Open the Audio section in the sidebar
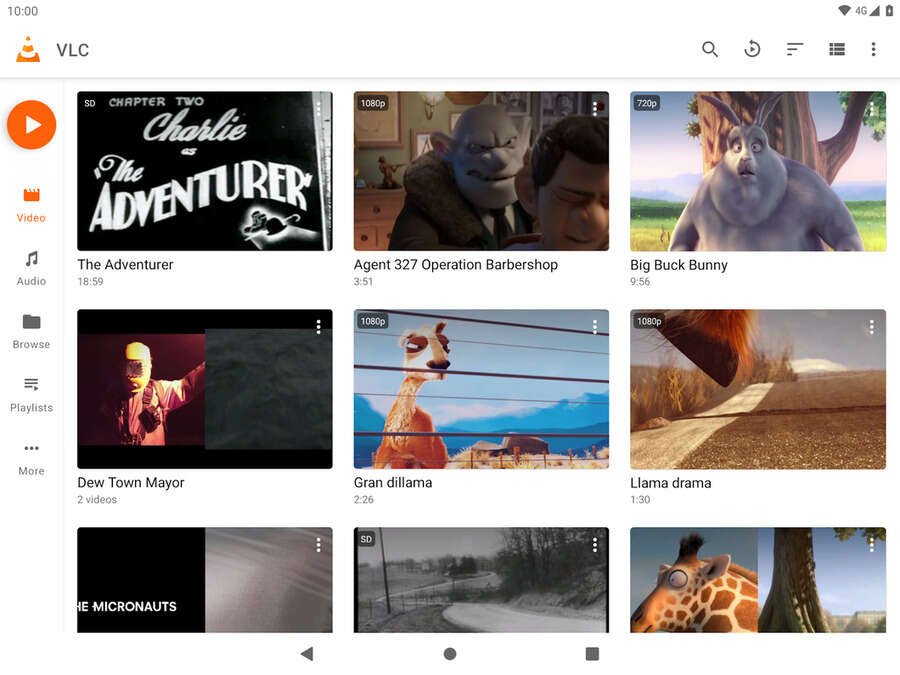 30,268
